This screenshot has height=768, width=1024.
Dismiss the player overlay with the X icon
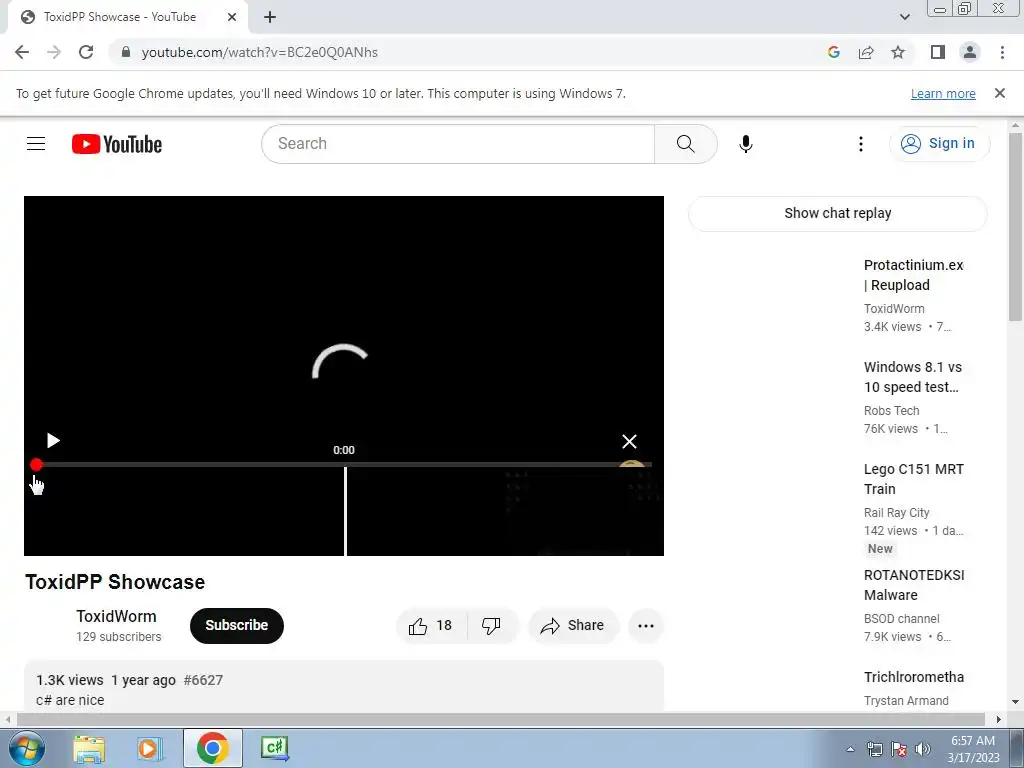click(x=629, y=441)
